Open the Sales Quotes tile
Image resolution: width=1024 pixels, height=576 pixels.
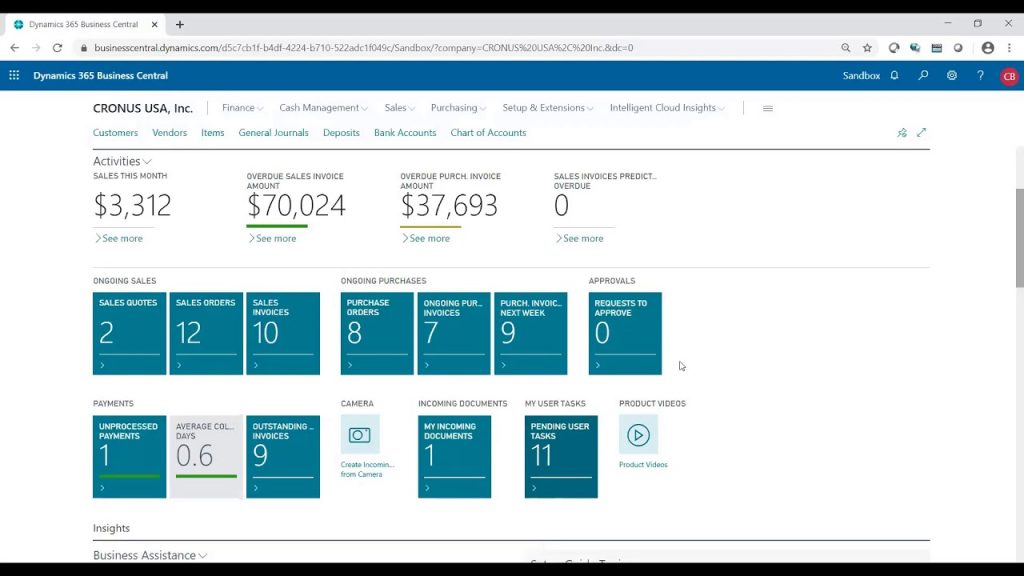[129, 334]
